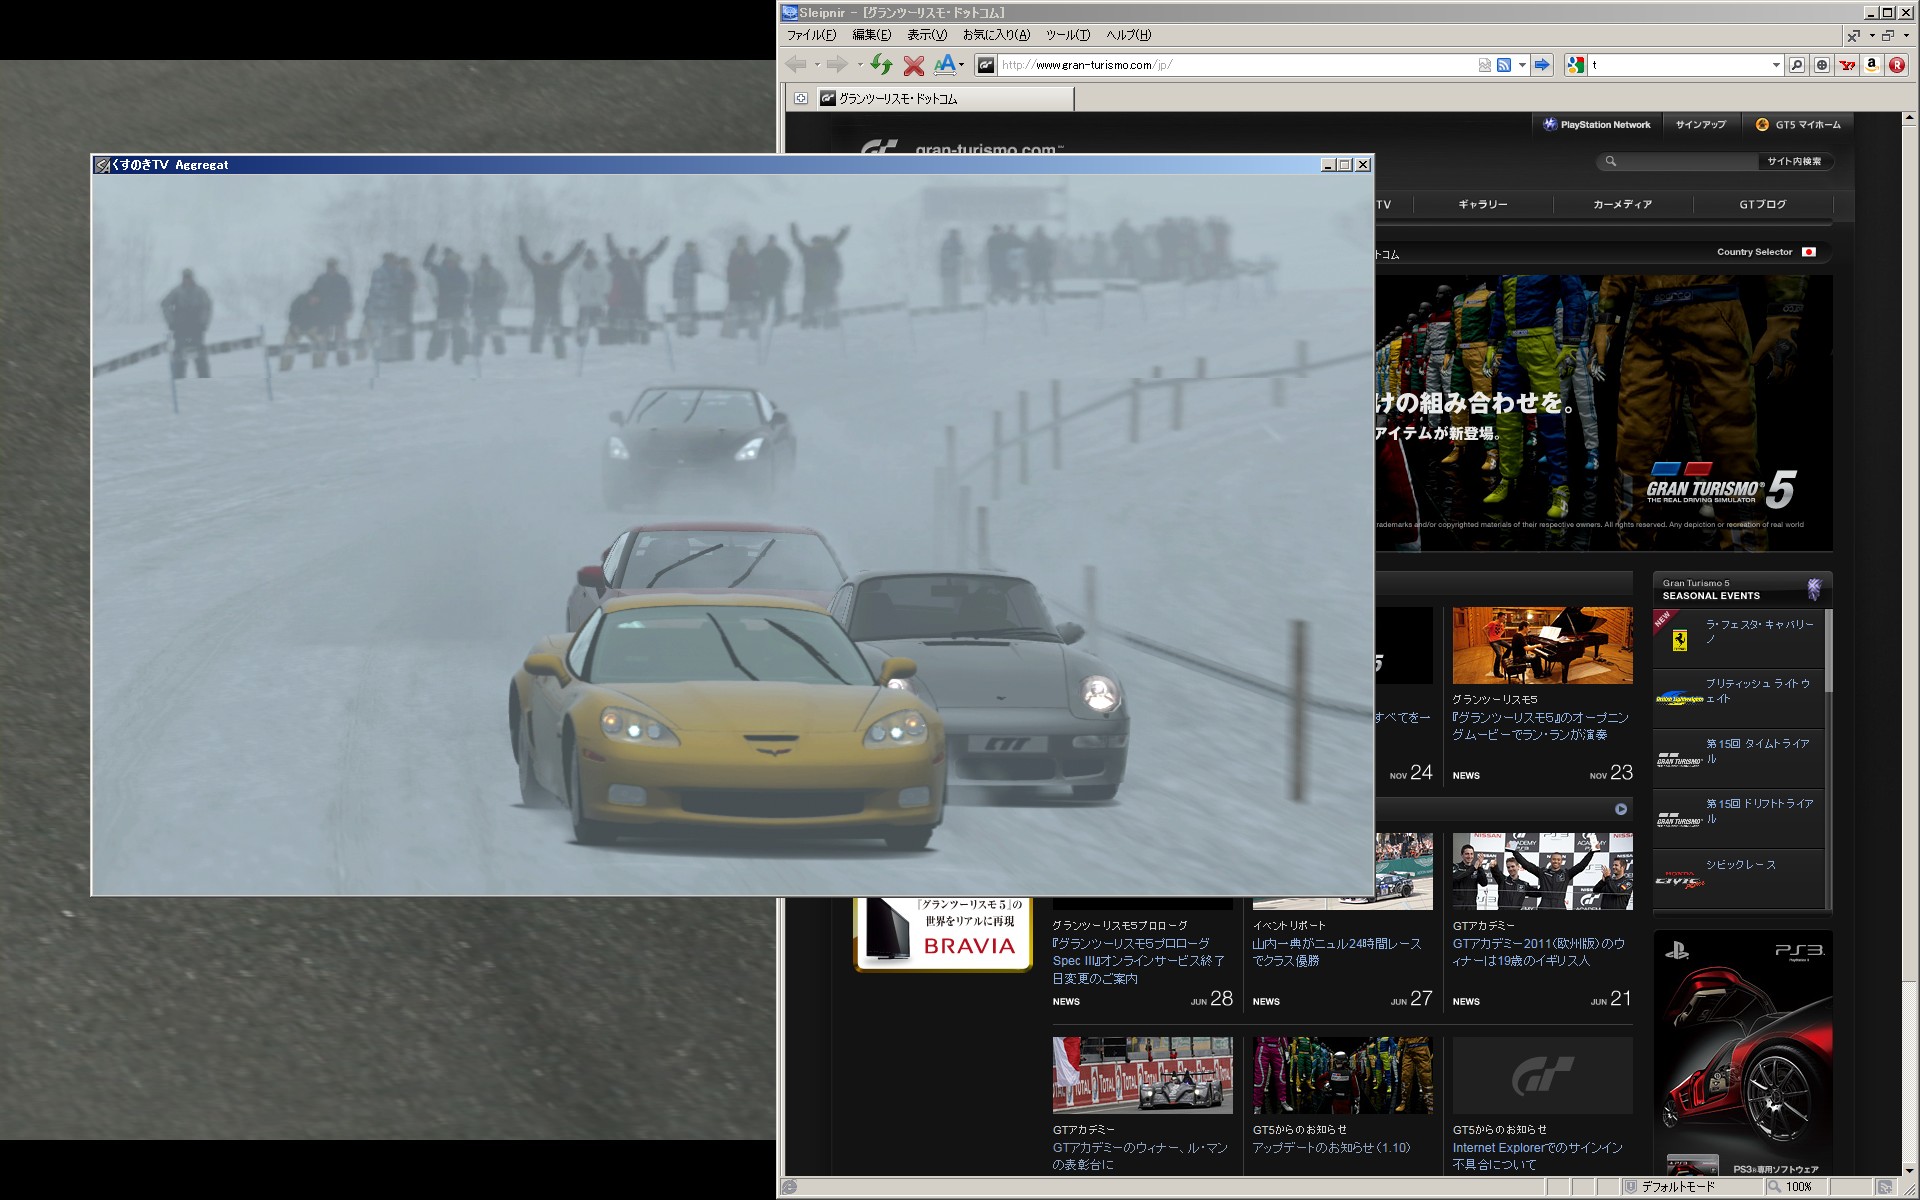The width and height of the screenshot is (1920, 1200).
Task: Click the Google search engine icon
Action: pos(1575,65)
